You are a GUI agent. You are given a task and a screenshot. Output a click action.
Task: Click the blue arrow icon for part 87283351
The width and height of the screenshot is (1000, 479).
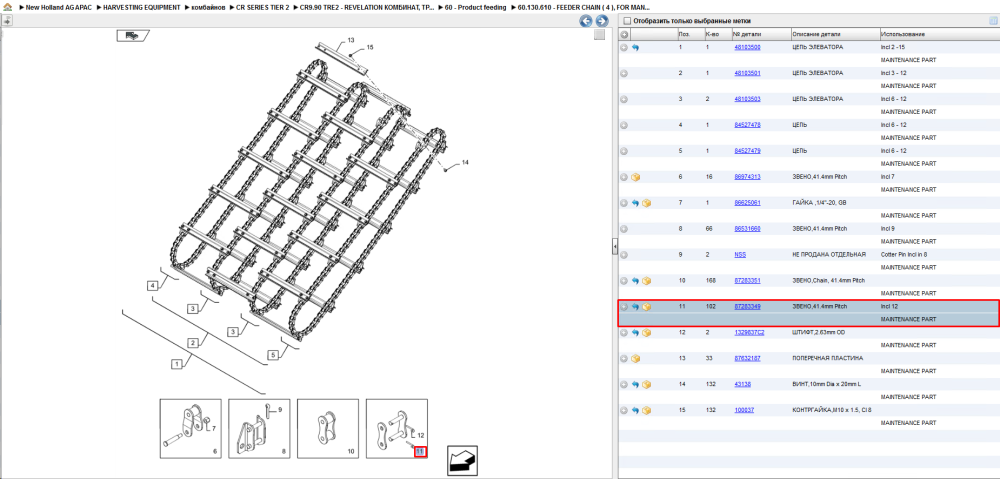click(x=635, y=281)
